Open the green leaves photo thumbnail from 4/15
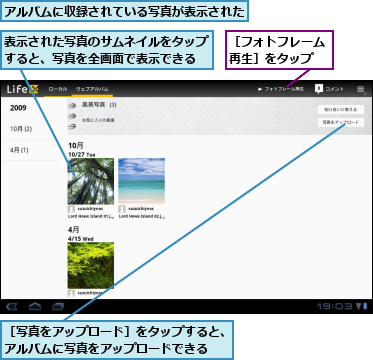 (91, 265)
